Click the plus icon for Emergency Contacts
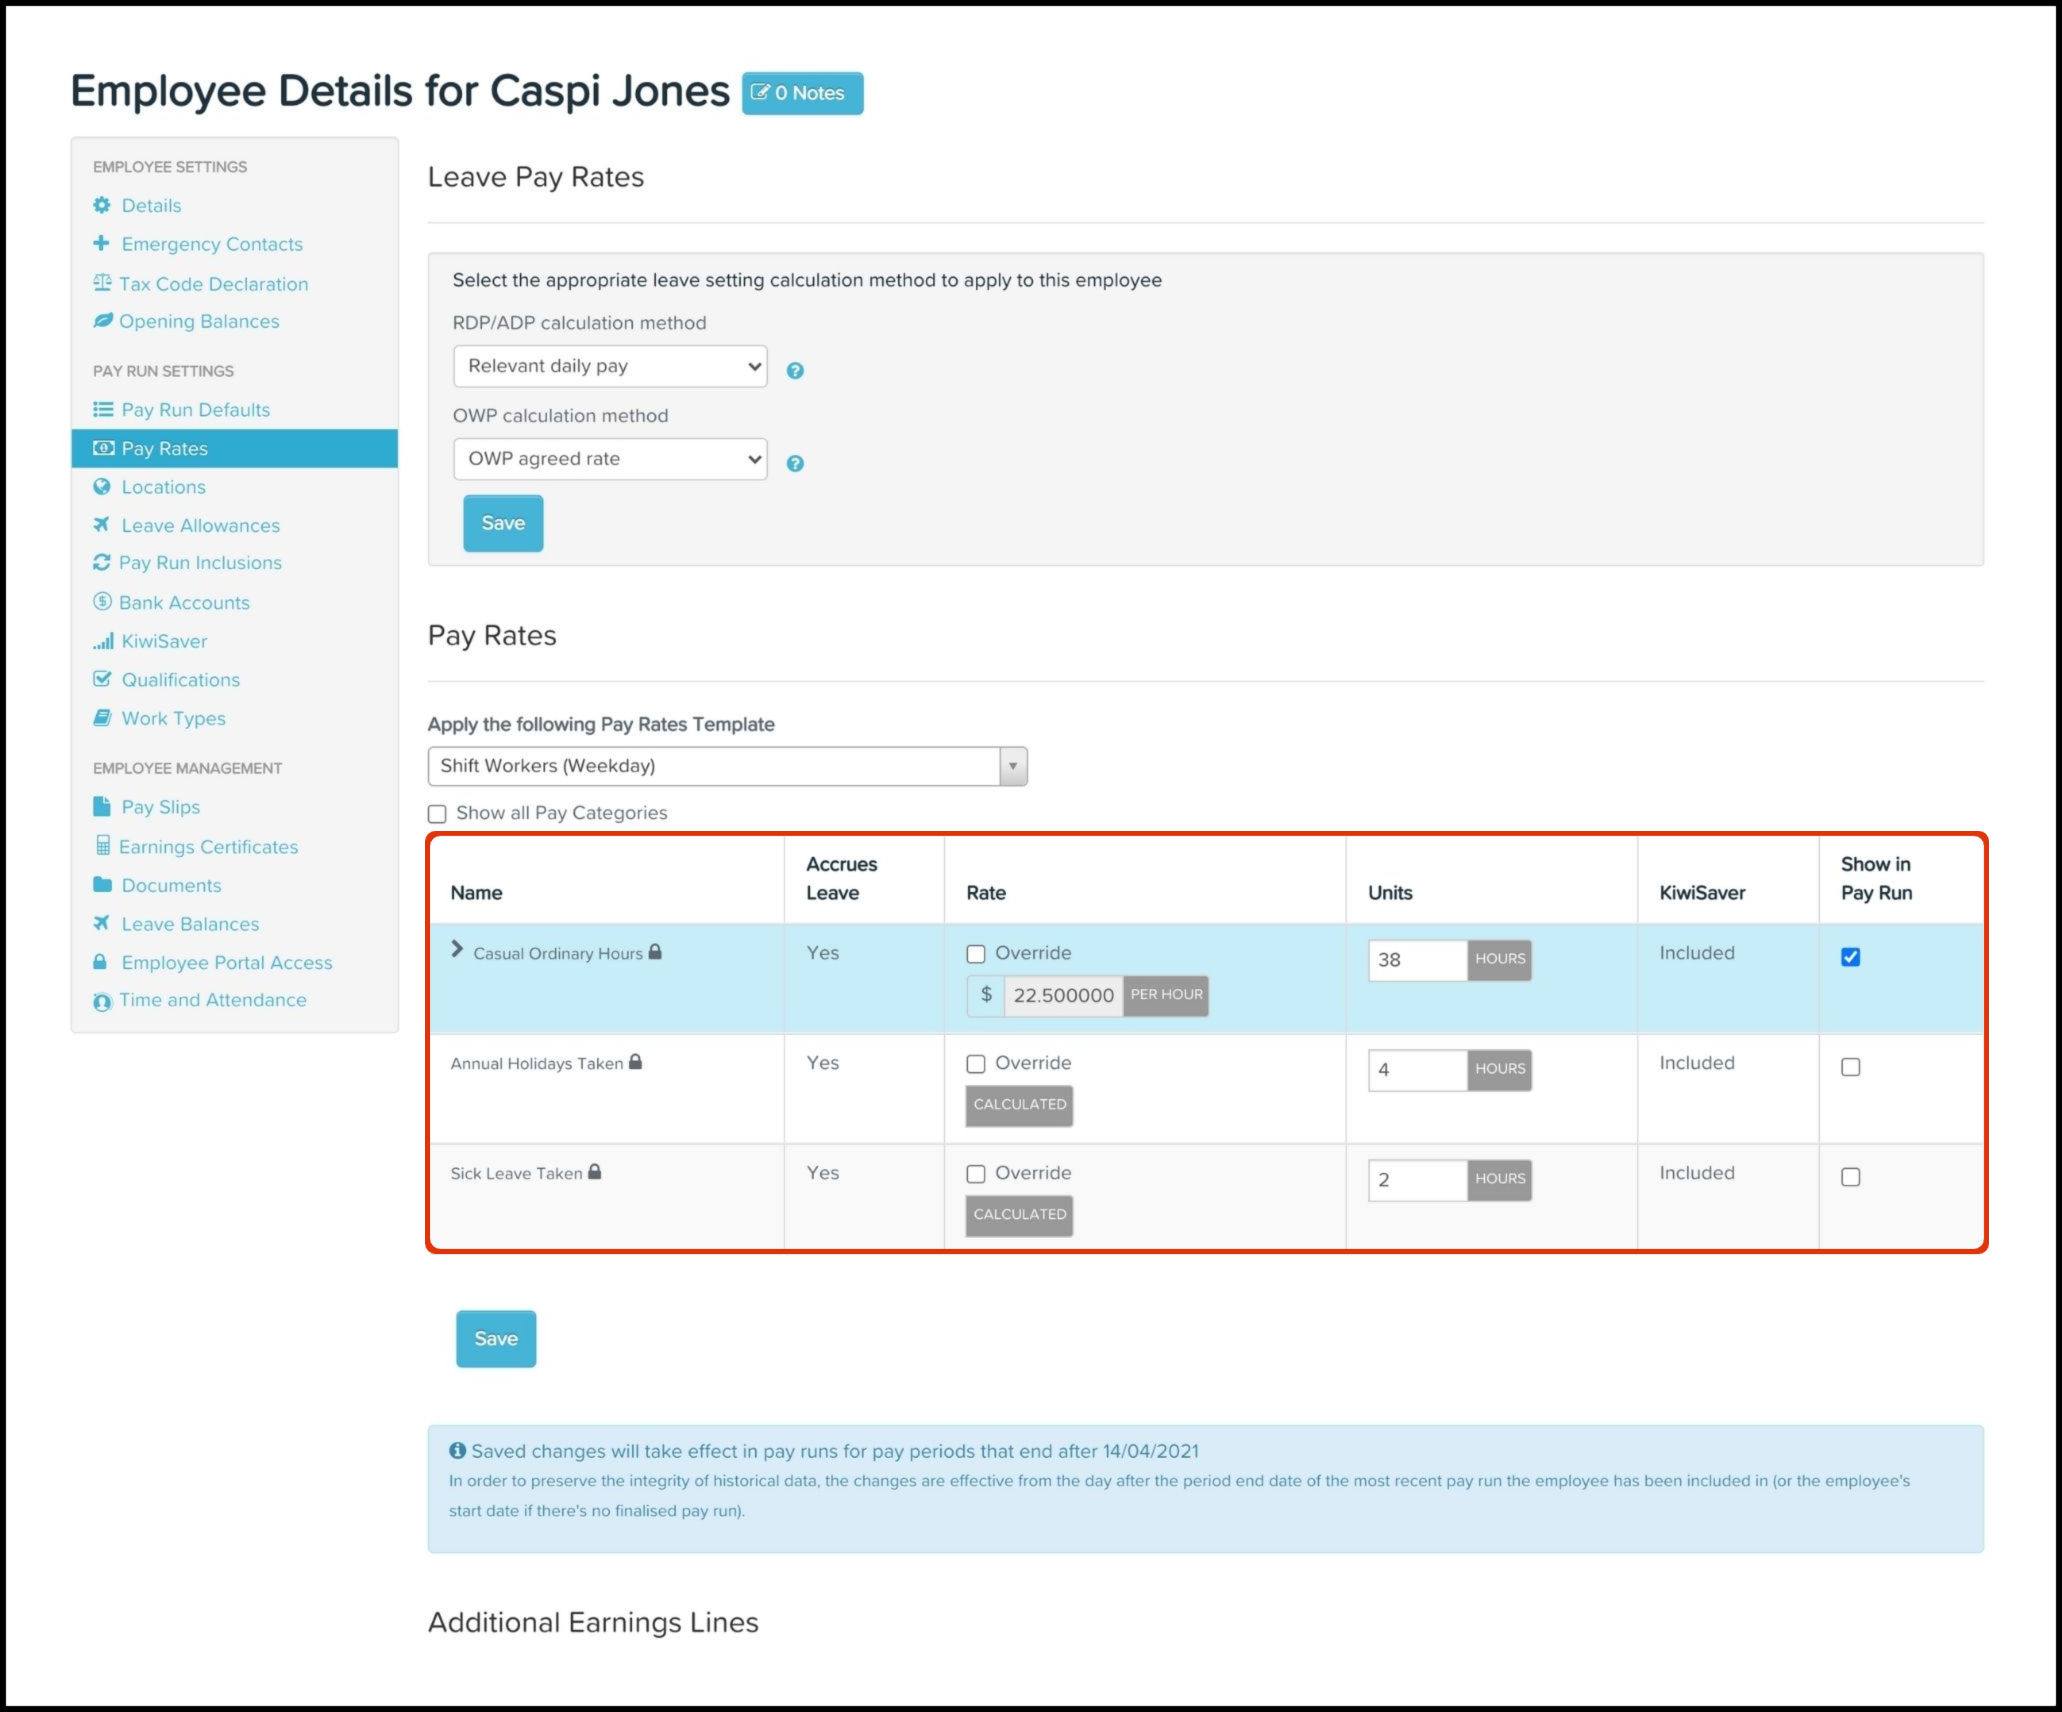 (101, 243)
